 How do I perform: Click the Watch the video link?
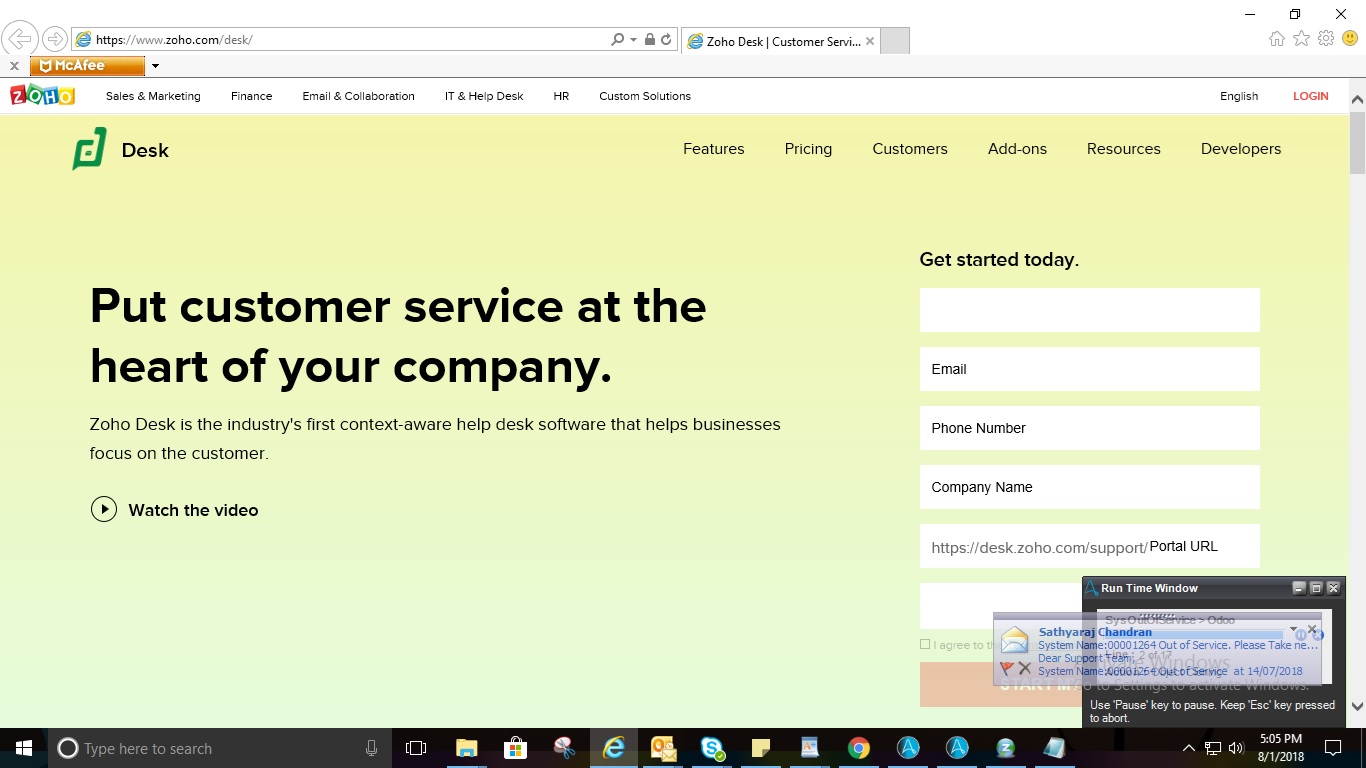point(193,510)
